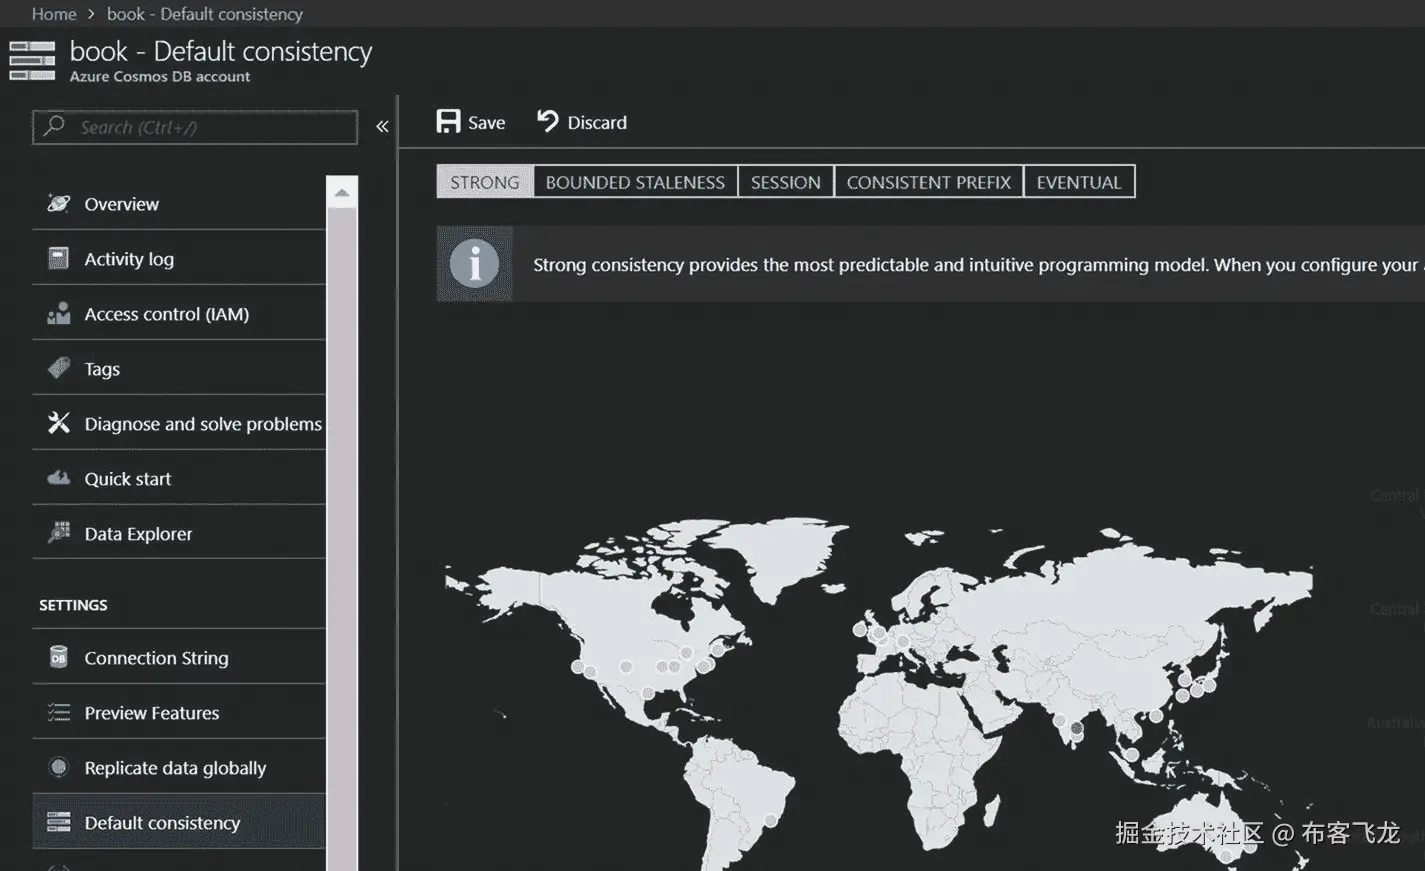
Task: Click the Cosmos DB account header icon
Action: [x=32, y=60]
